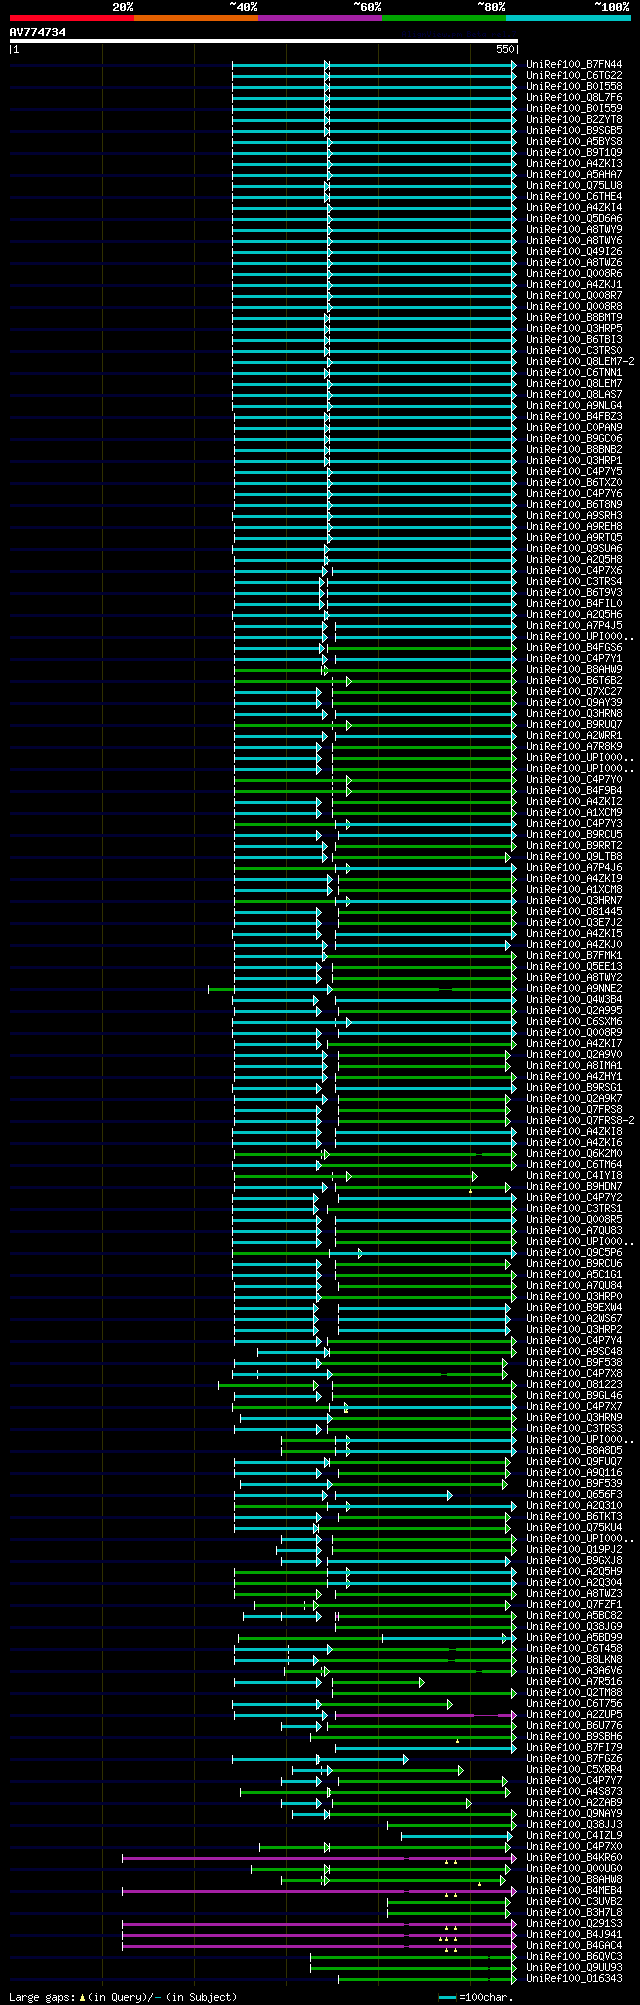
Task: Select the UniRef100_B4F9B4 label
Action: tap(574, 791)
